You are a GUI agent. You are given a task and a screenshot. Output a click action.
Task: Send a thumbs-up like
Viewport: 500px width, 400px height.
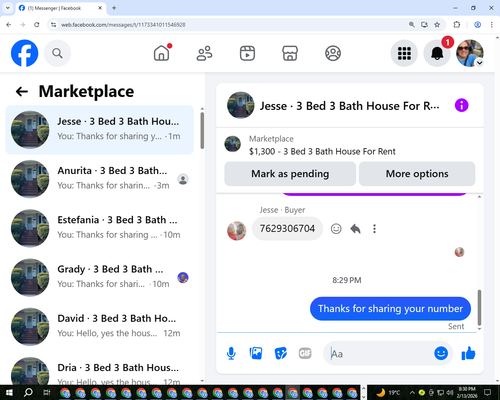[x=468, y=353]
